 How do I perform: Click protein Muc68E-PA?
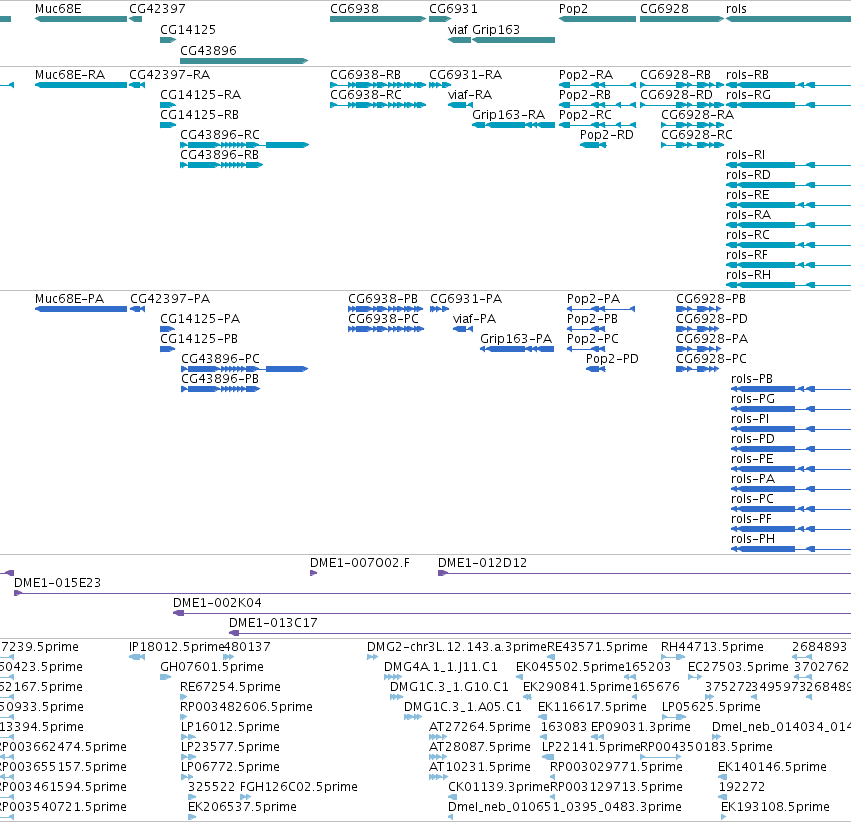[69, 298]
